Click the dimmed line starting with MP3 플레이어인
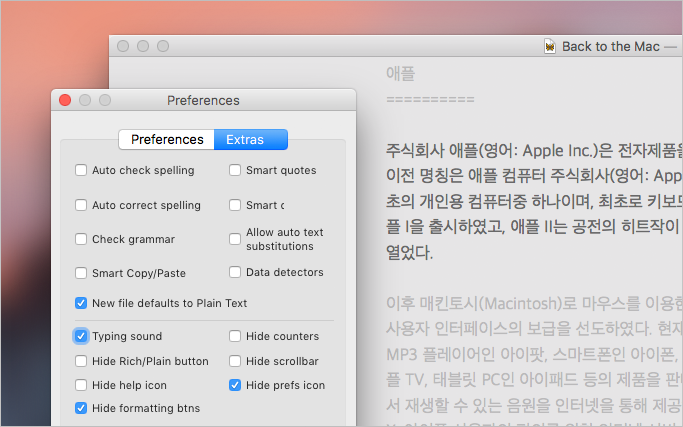This screenshot has width=683, height=427. 534,355
